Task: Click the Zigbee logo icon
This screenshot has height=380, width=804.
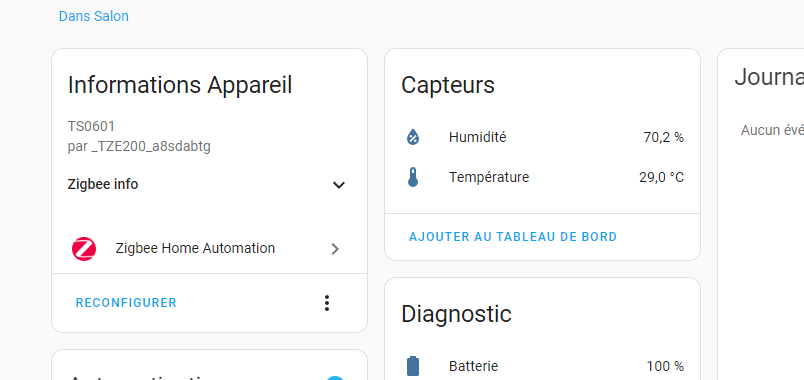Action: 84,249
